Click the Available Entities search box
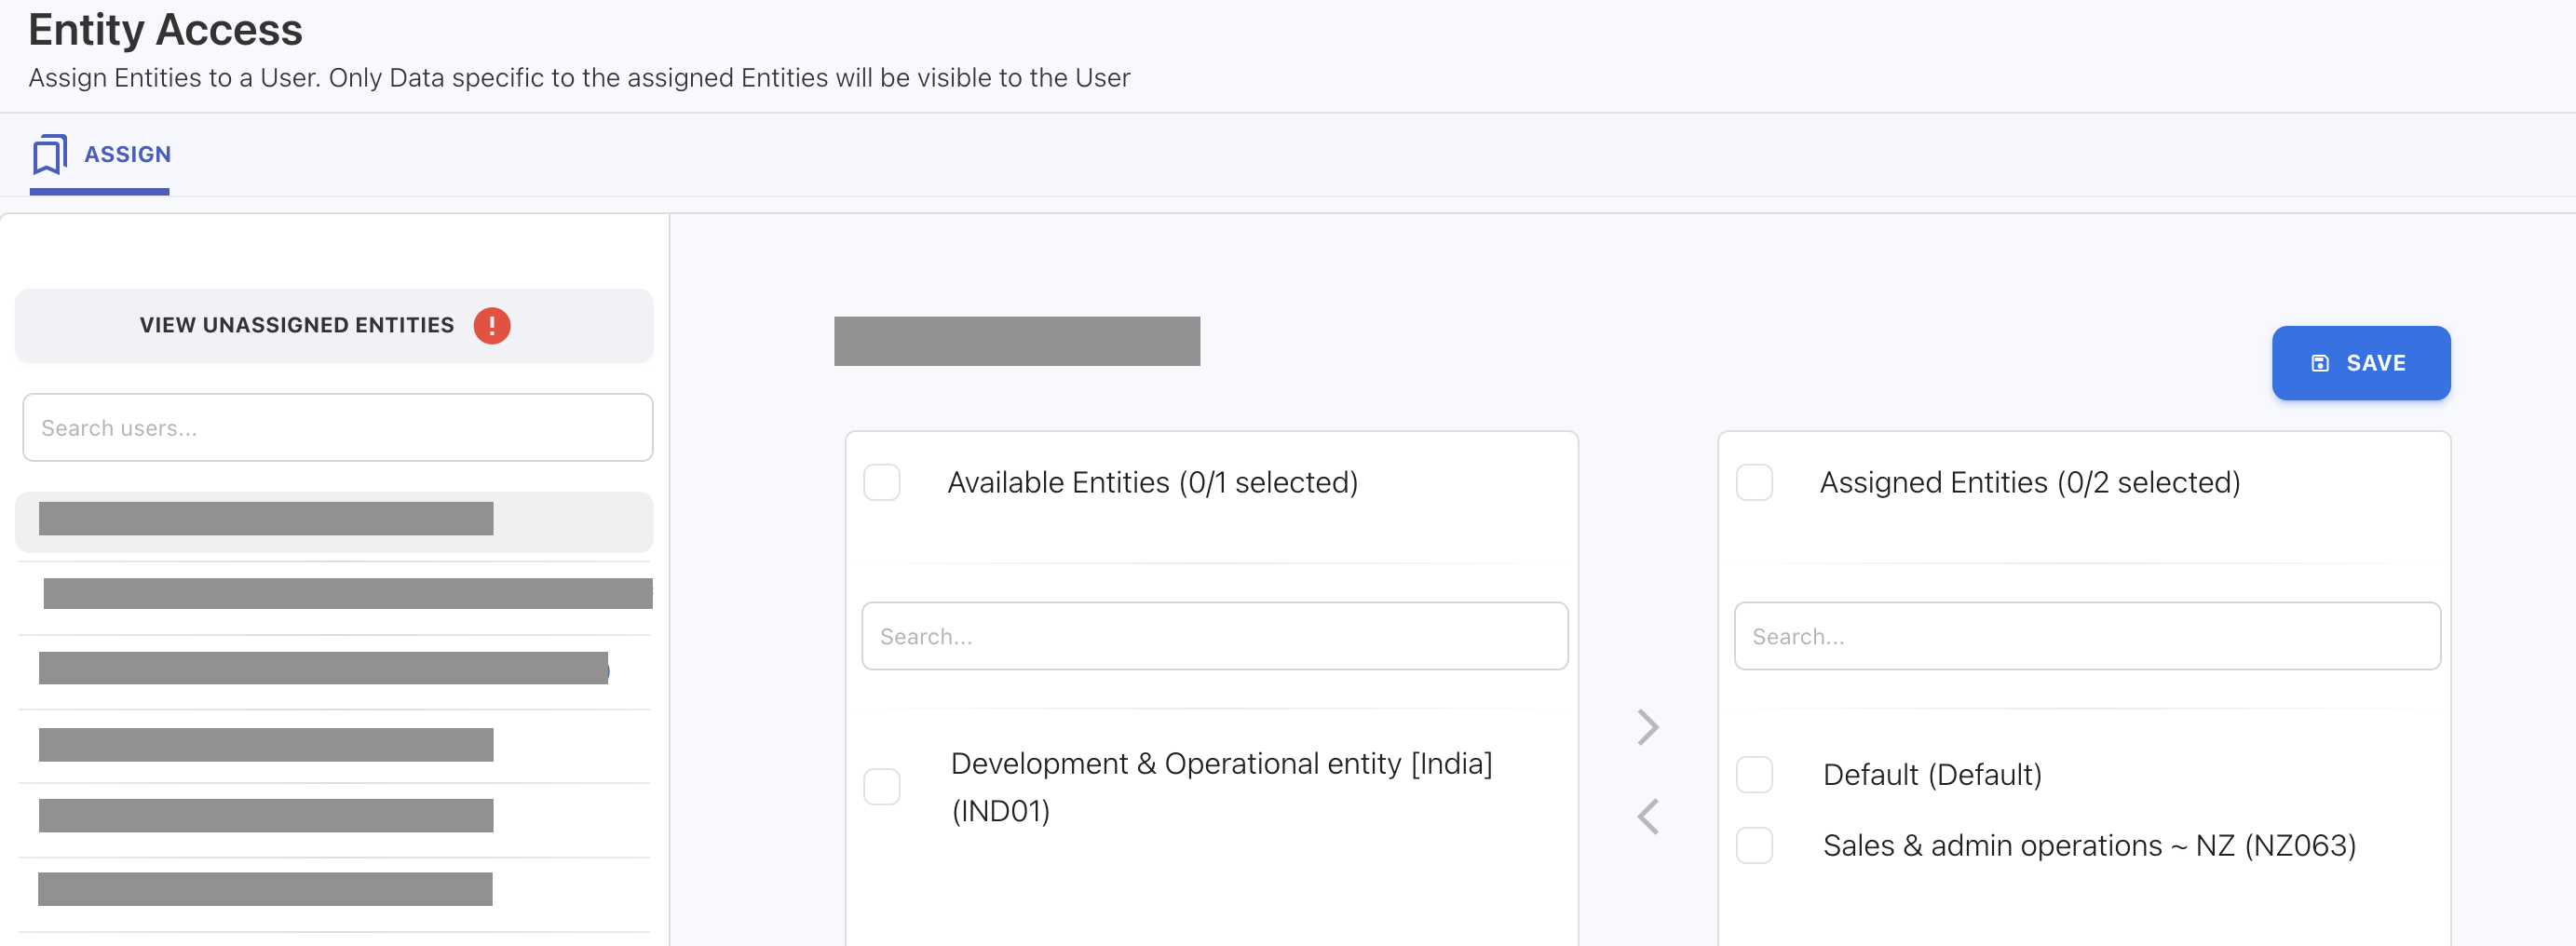Image resolution: width=2576 pixels, height=946 pixels. pos(1214,636)
